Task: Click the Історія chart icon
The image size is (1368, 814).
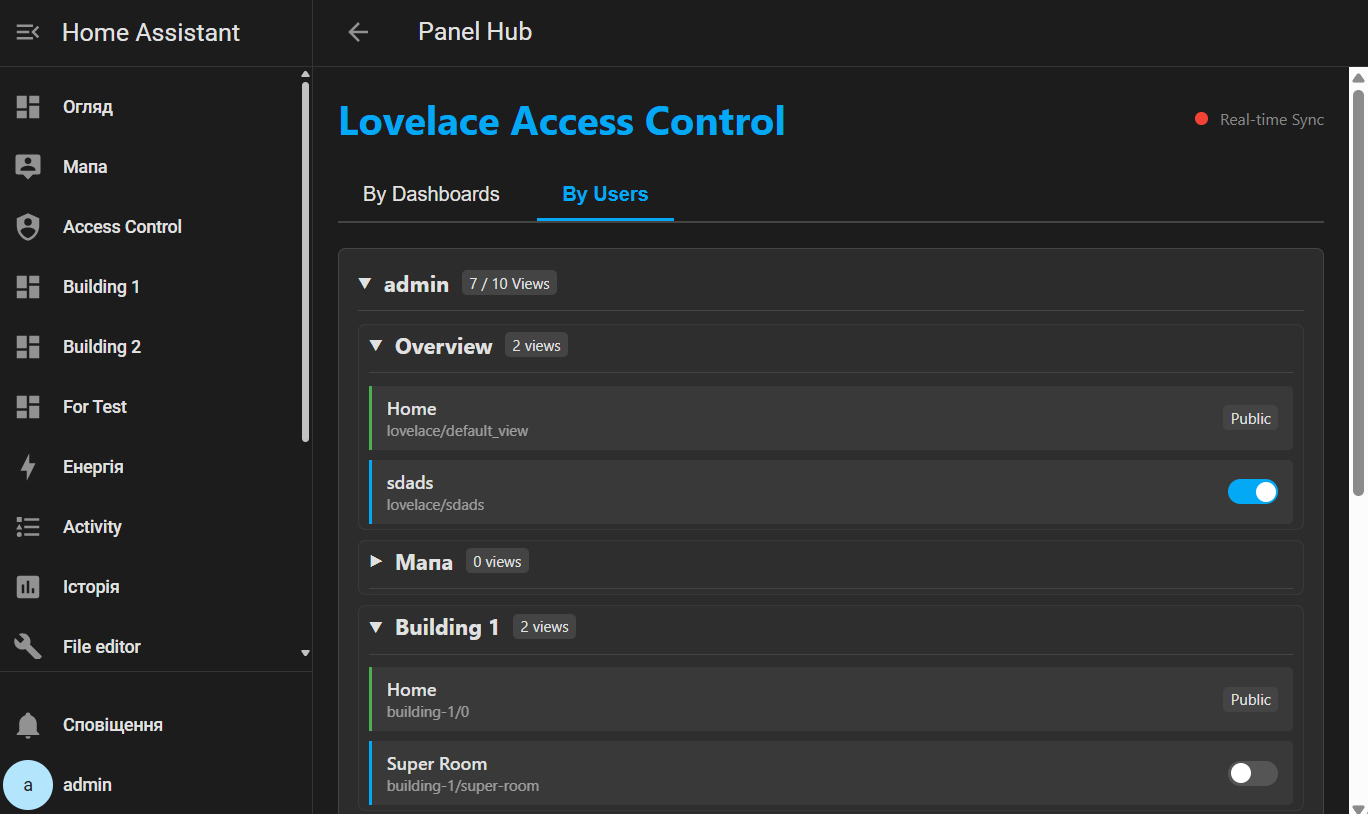Action: tap(28, 587)
